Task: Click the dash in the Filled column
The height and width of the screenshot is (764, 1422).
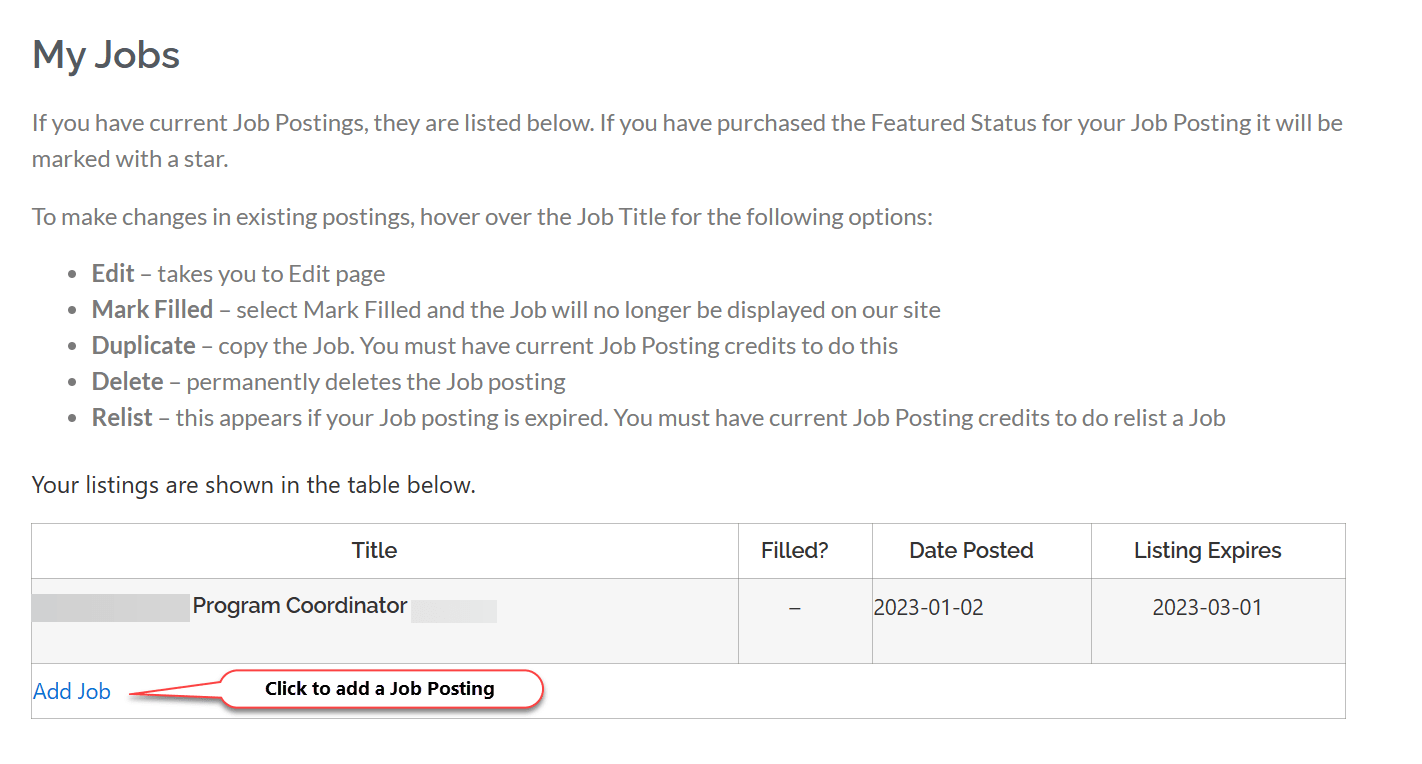Action: [x=794, y=605]
